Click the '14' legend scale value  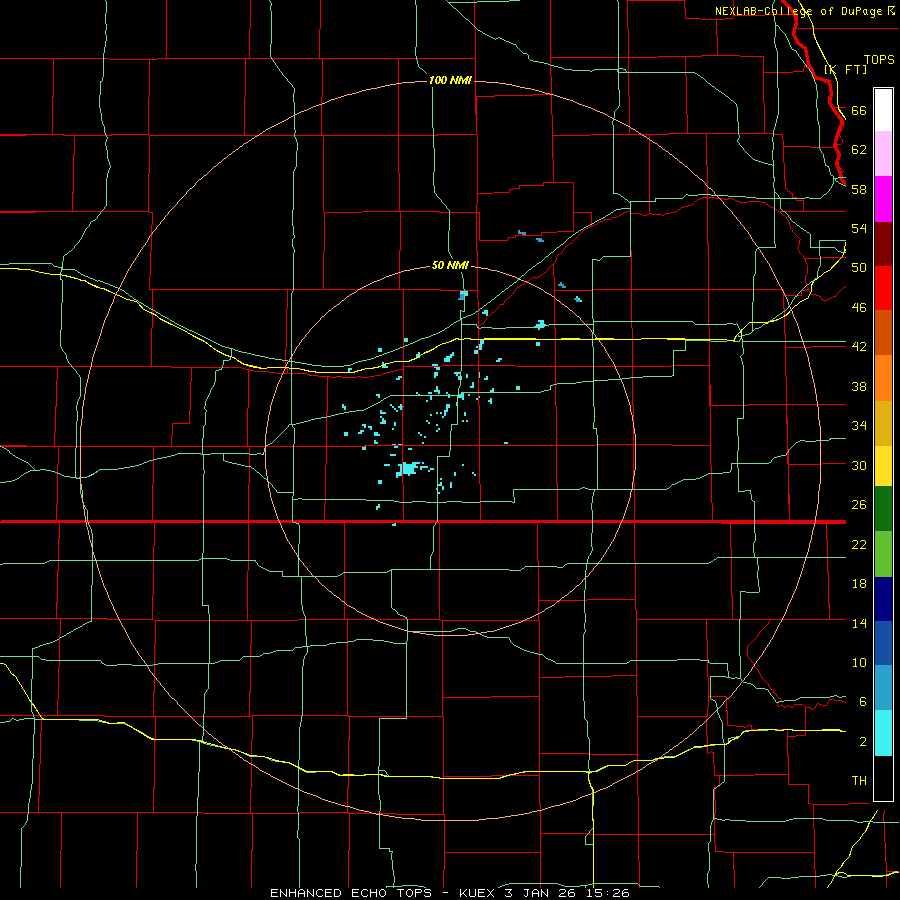tap(859, 623)
